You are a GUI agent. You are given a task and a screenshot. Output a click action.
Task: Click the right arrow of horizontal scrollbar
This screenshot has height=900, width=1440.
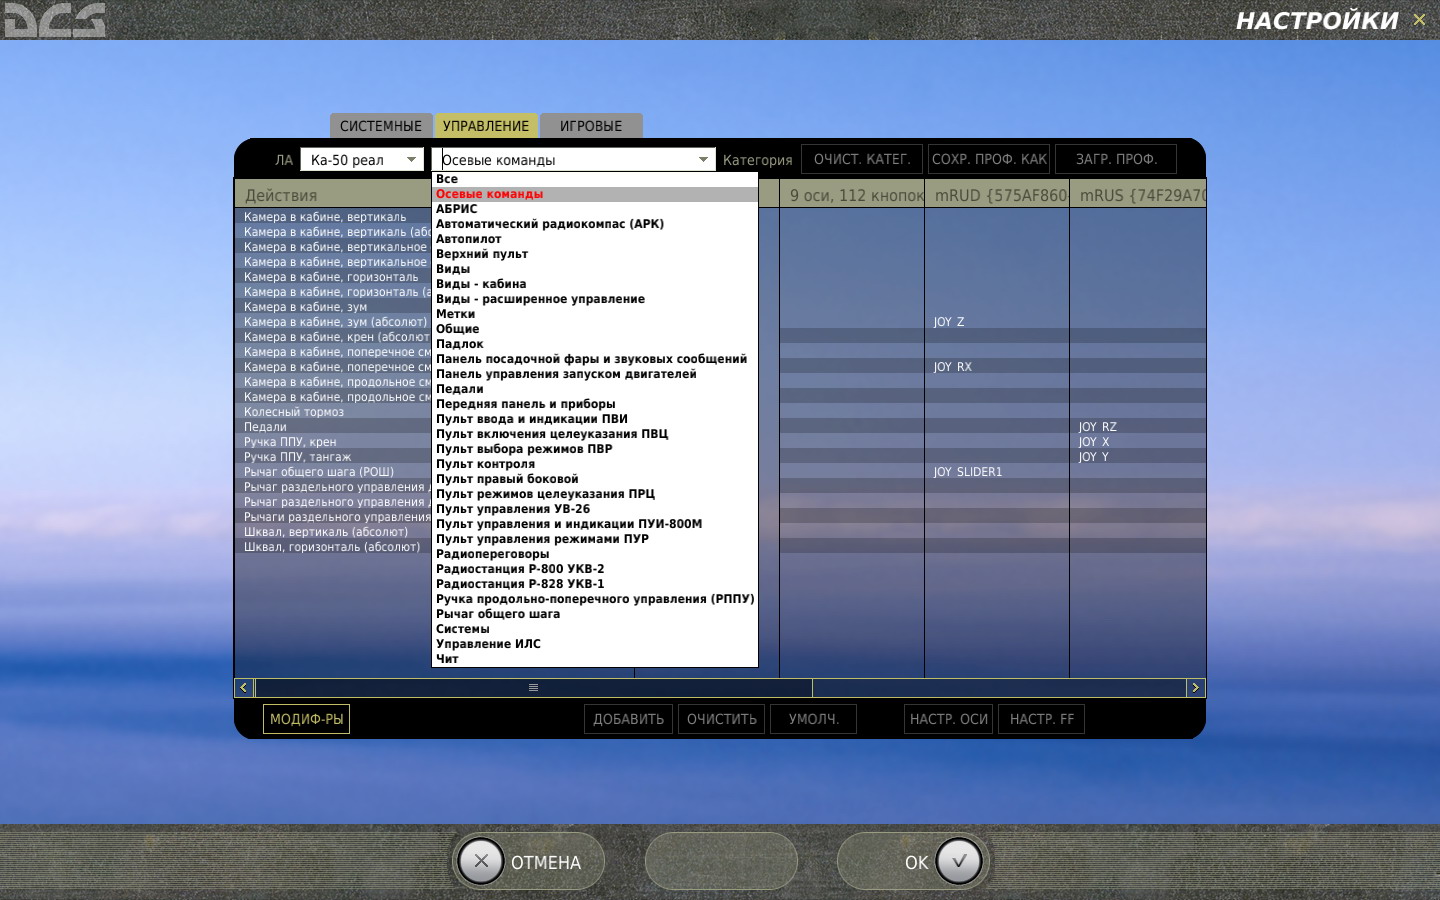click(x=1195, y=687)
